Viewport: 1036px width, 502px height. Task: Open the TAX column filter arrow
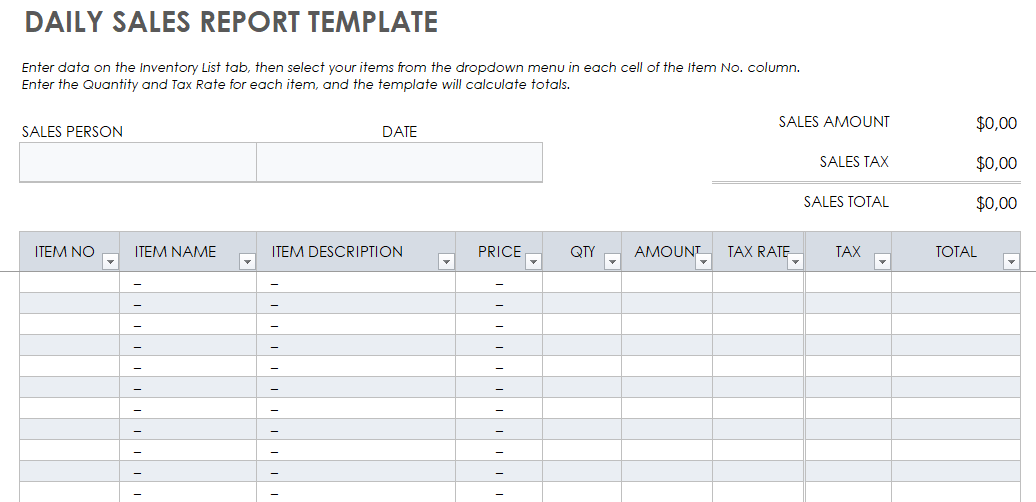tap(882, 262)
